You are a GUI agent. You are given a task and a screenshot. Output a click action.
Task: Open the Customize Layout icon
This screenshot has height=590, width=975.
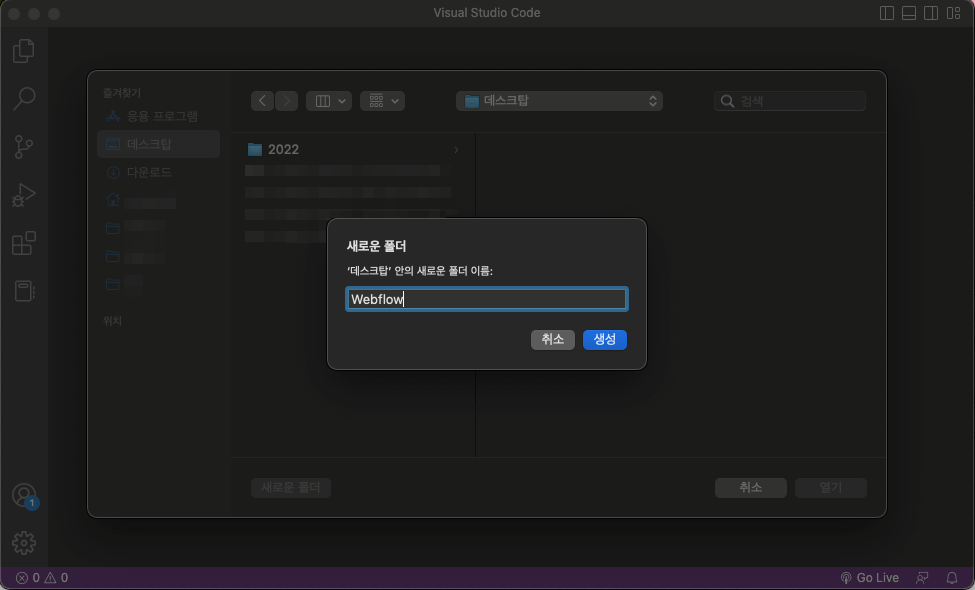(x=953, y=13)
